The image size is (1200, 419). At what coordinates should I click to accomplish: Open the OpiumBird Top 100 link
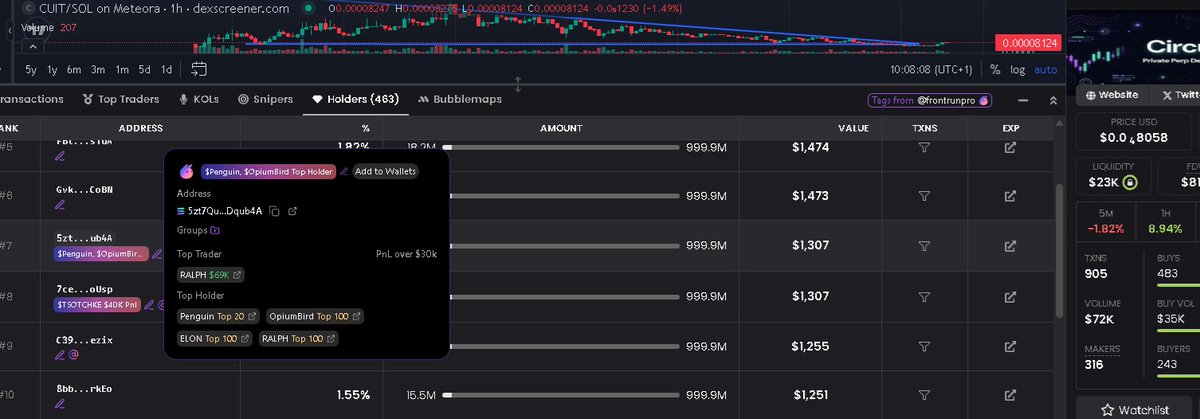click(x=314, y=316)
